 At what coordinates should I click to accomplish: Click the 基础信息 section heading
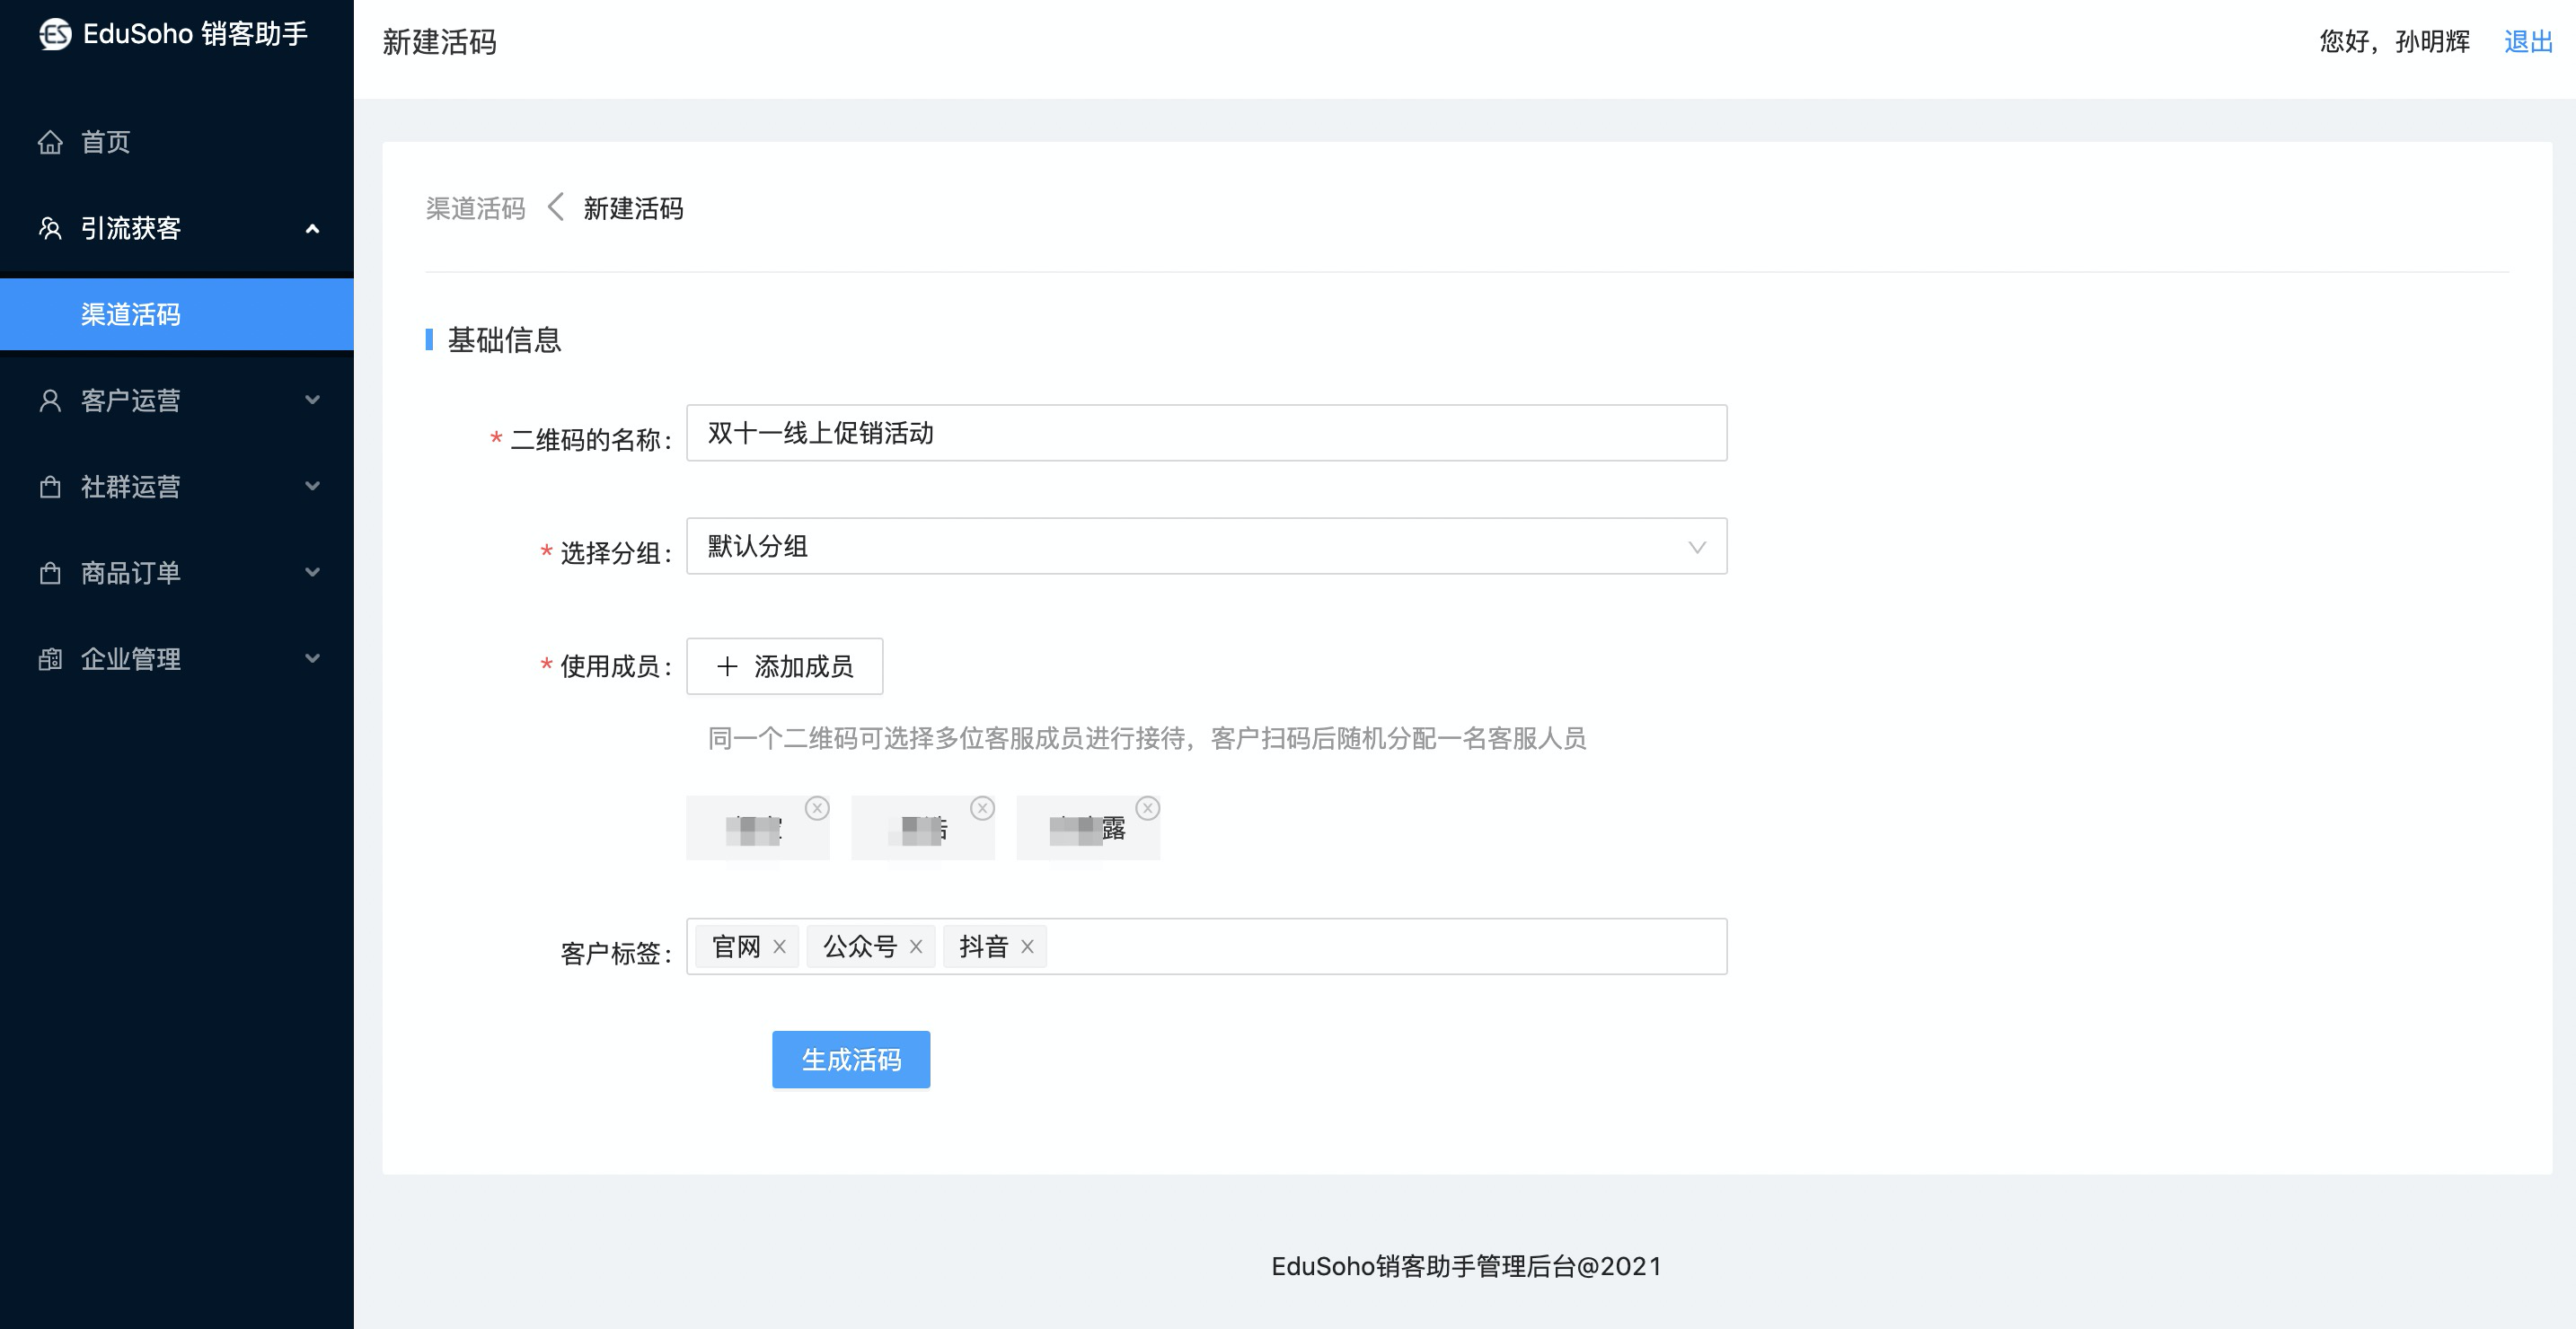click(x=504, y=340)
